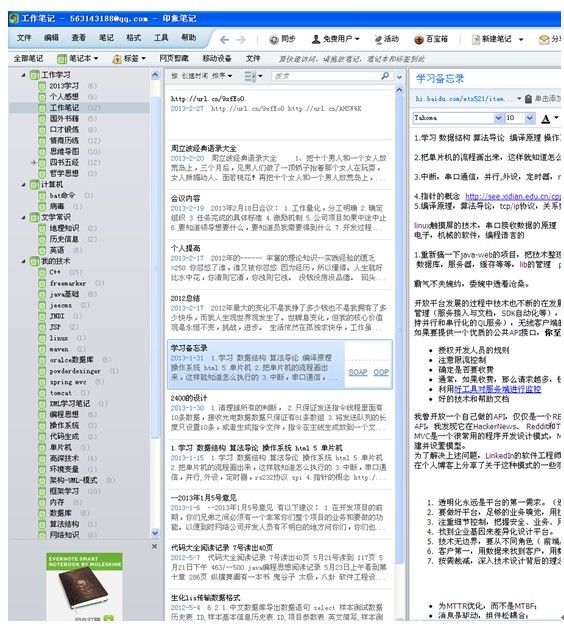Go back with the left arrow icon

224,39
